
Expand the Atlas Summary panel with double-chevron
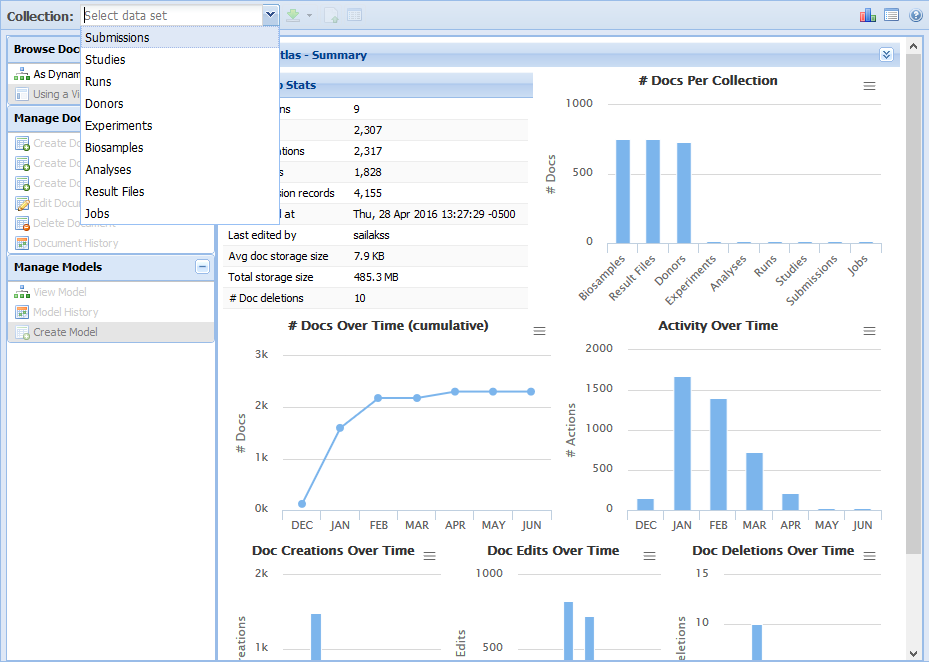[x=885, y=55]
